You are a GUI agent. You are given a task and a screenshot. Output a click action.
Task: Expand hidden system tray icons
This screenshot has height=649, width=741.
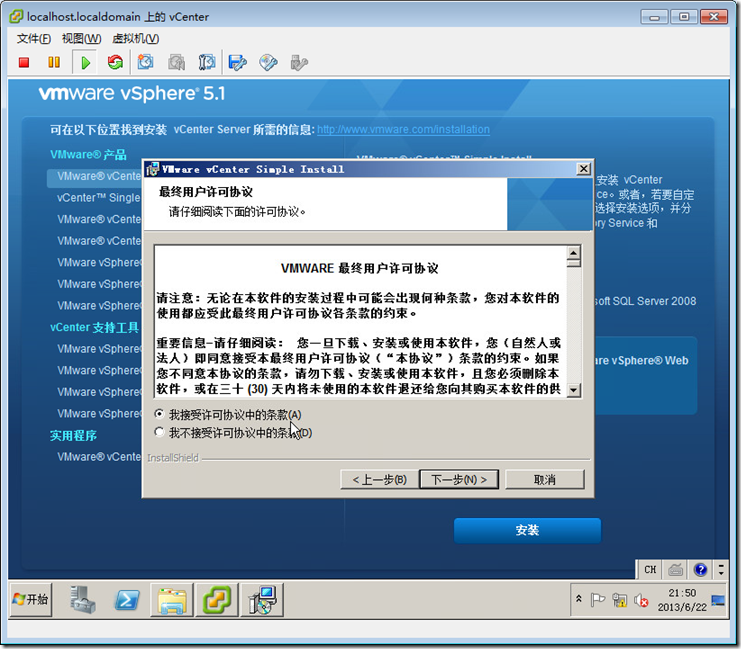(578, 599)
